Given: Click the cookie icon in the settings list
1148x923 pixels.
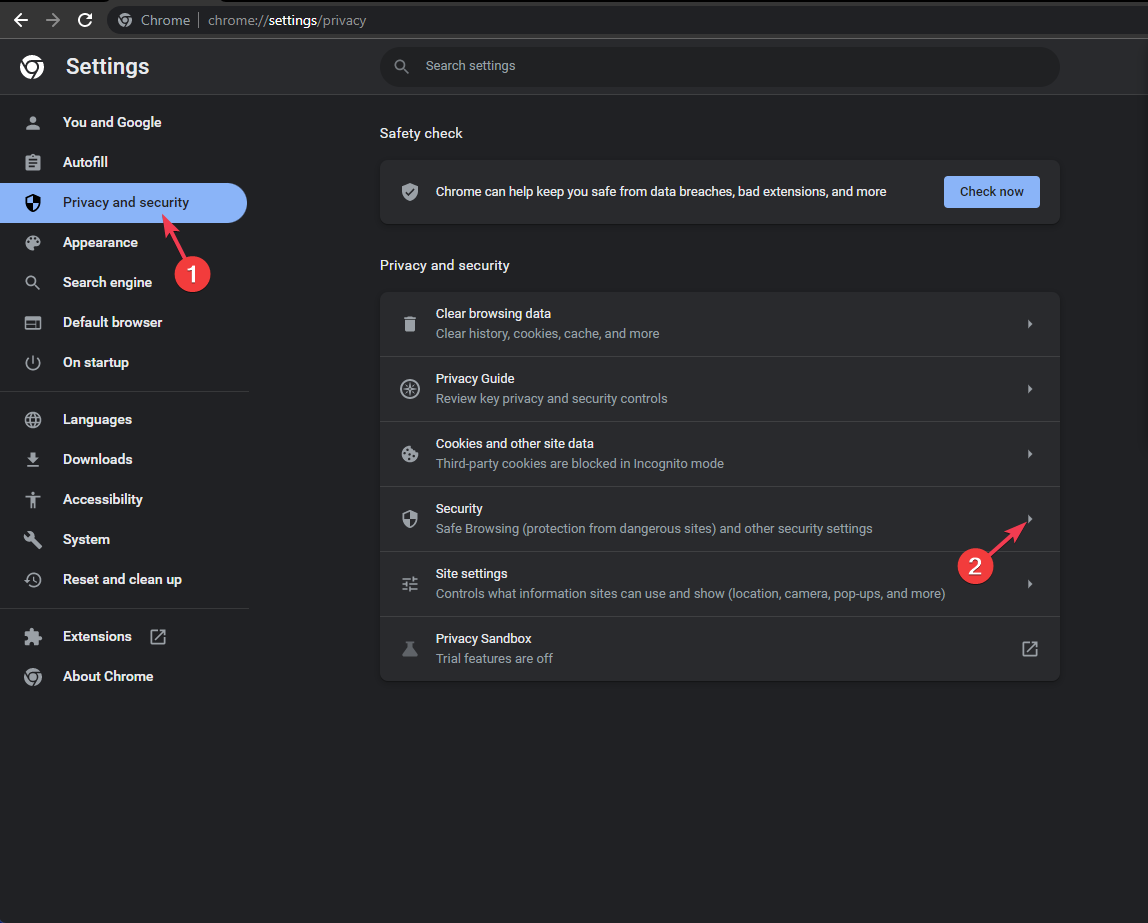Looking at the screenshot, I should coord(409,454).
